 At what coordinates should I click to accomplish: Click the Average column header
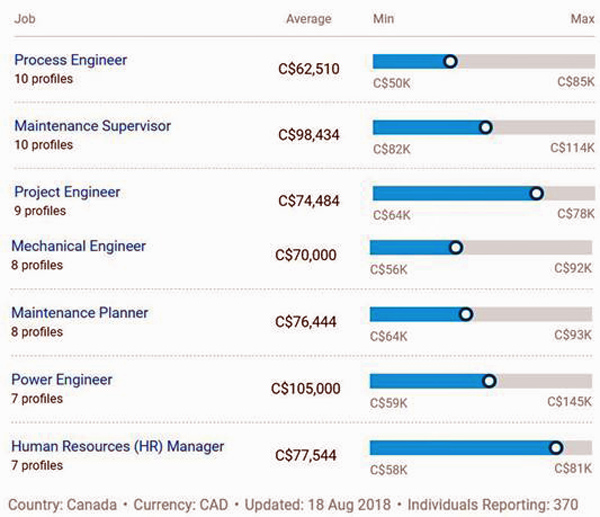pos(308,19)
